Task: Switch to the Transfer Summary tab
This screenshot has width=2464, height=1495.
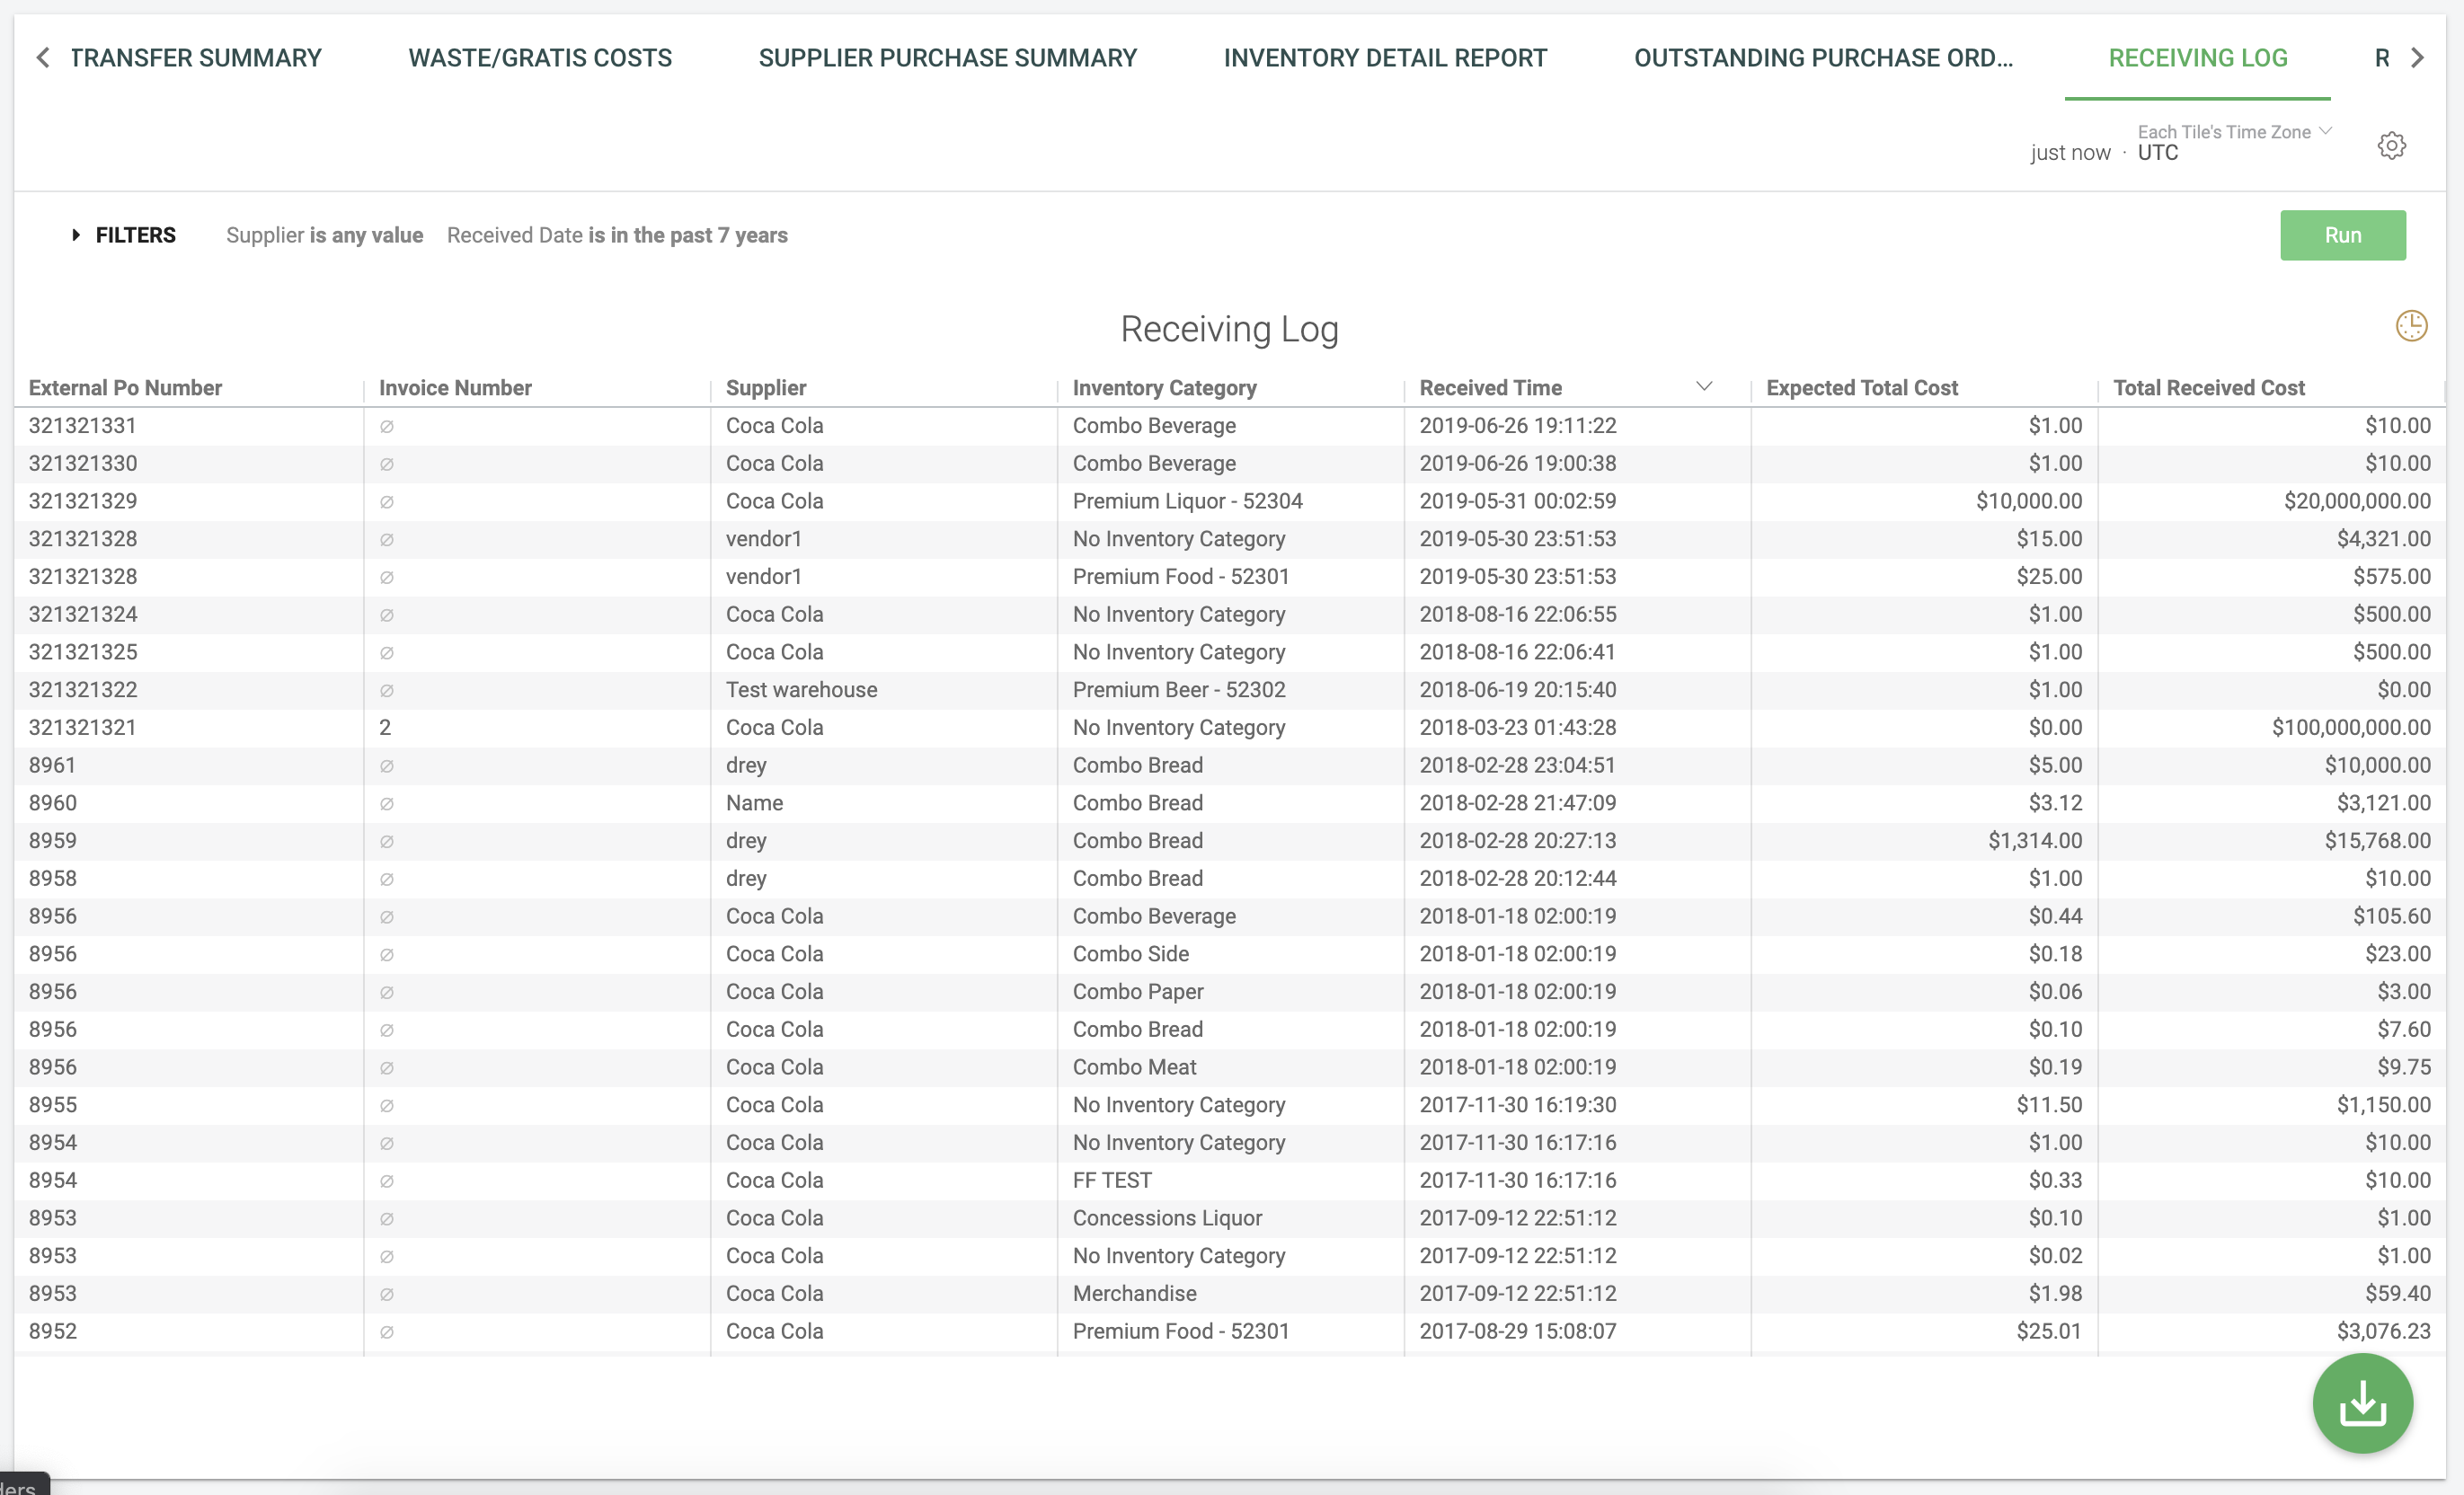Action: pyautogui.click(x=195, y=58)
